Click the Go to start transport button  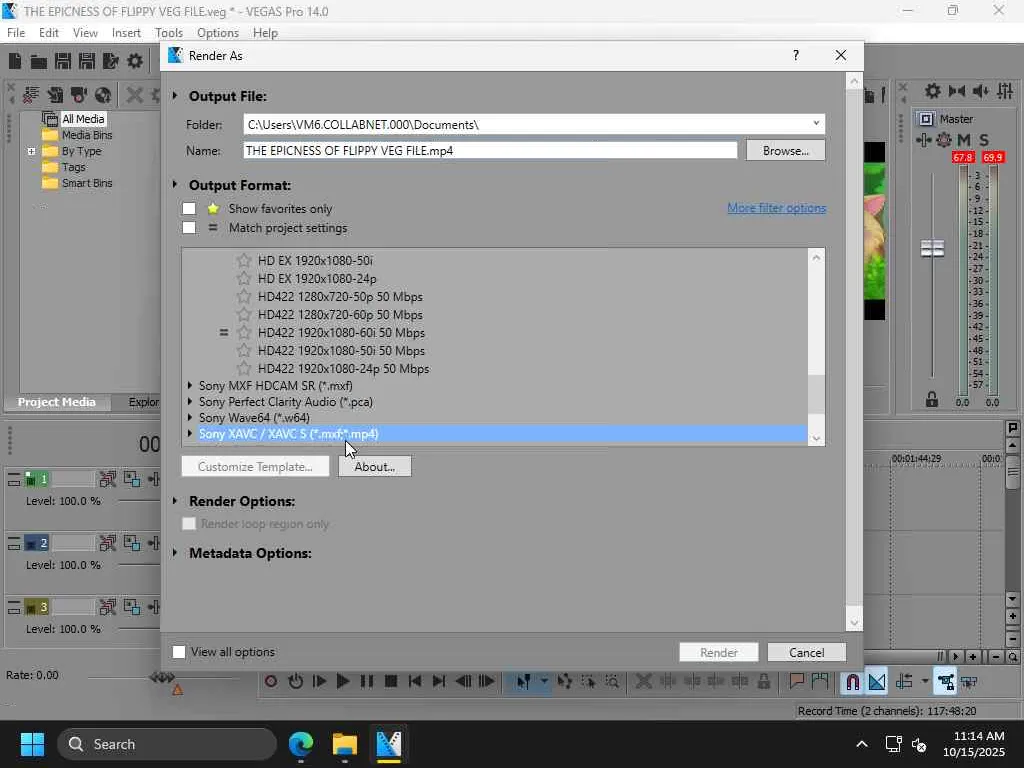click(415, 681)
